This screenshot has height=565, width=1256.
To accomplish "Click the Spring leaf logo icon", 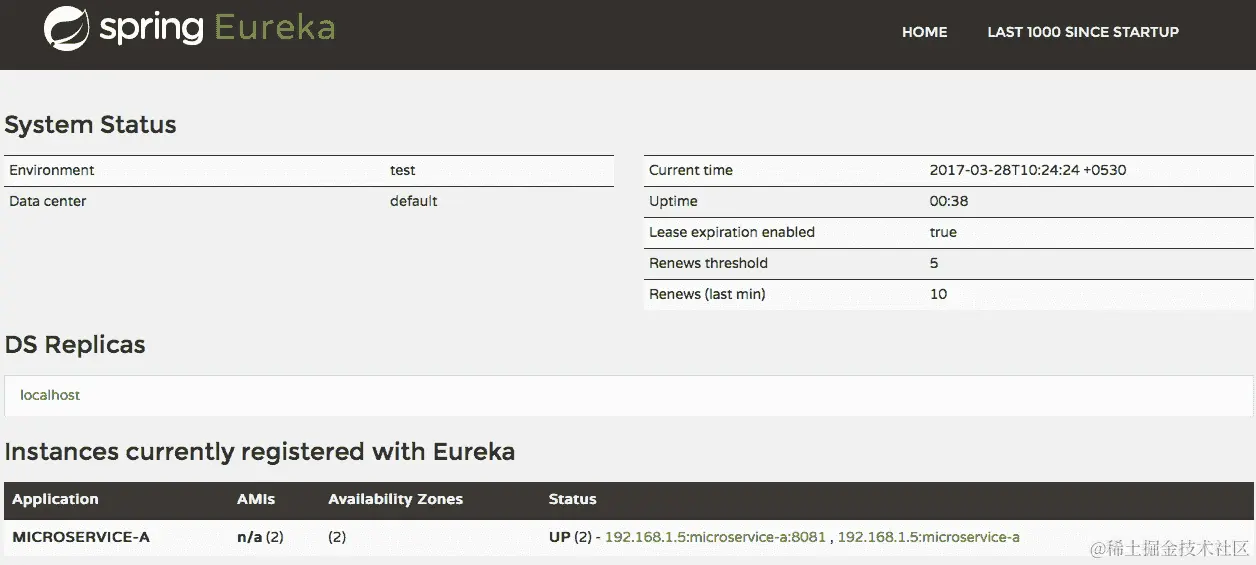I will tap(67, 28).
